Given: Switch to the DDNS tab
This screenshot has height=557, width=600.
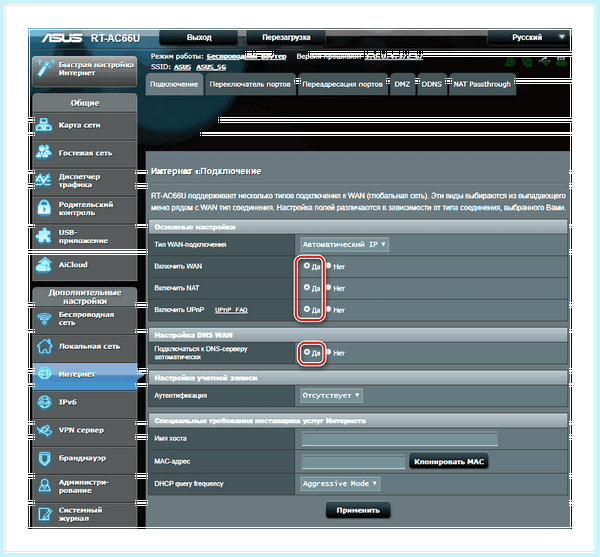Looking at the screenshot, I should [x=432, y=84].
